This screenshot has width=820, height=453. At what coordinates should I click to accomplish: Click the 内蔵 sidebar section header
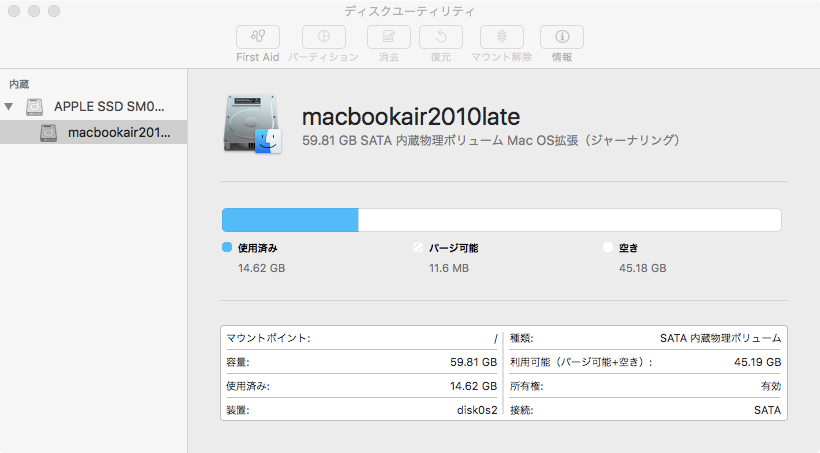(x=19, y=84)
